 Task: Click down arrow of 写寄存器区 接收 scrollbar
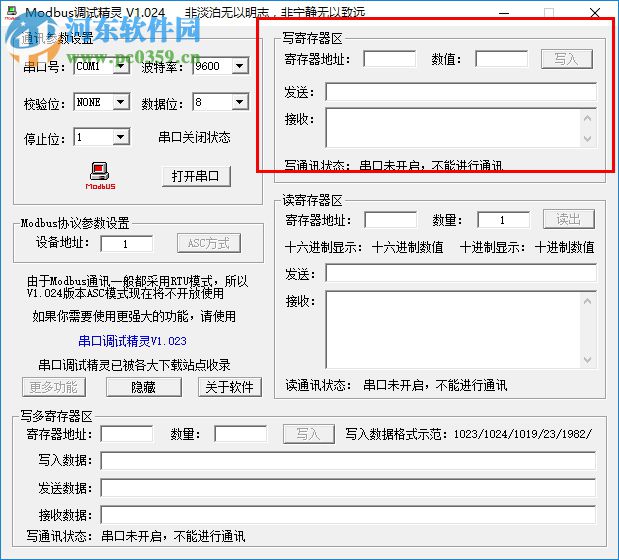point(587,139)
